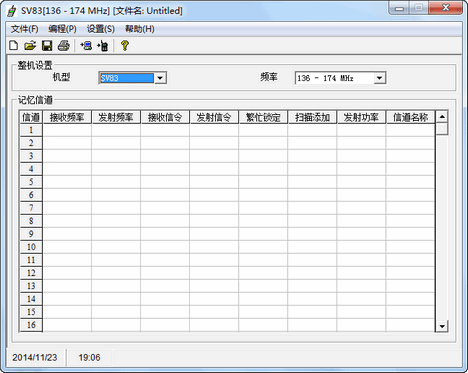Screen dimensions: 468x373
Task: Click the yellow question mark help icon
Action: coord(125,45)
